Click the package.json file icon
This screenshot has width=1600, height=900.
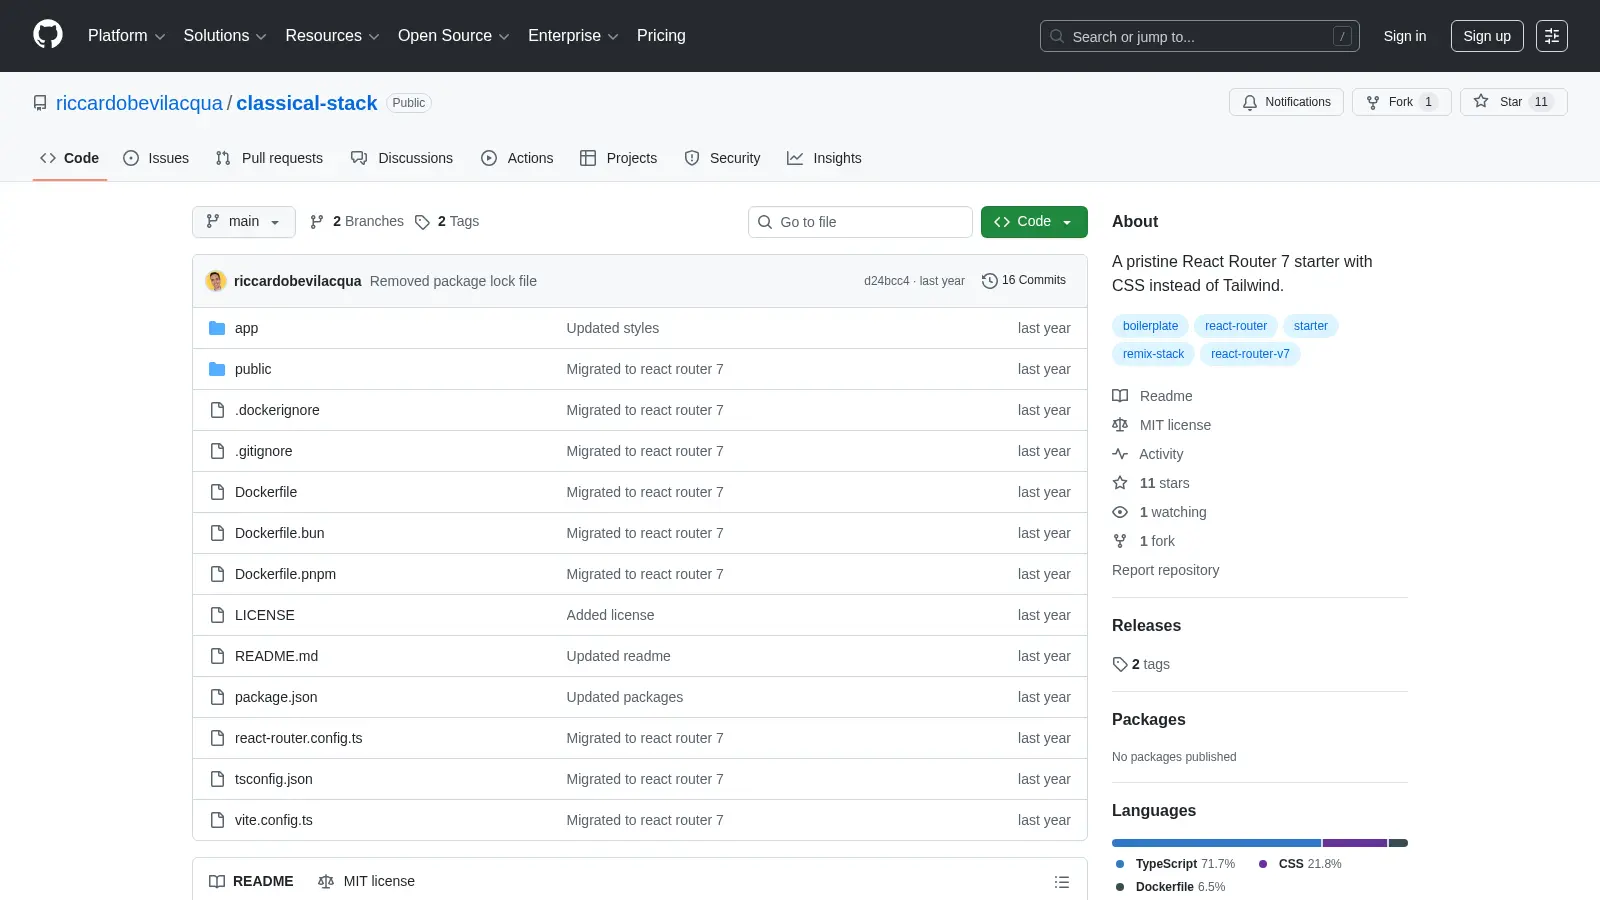pyautogui.click(x=217, y=697)
